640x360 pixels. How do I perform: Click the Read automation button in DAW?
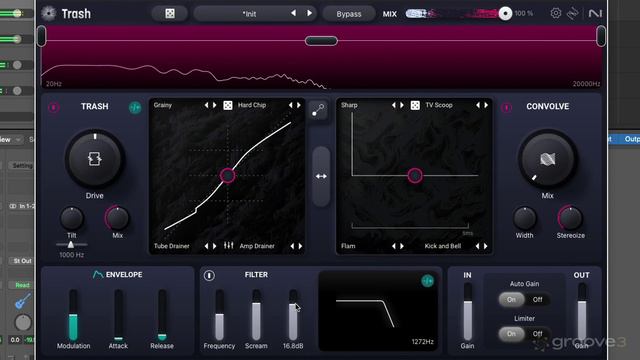[22, 285]
